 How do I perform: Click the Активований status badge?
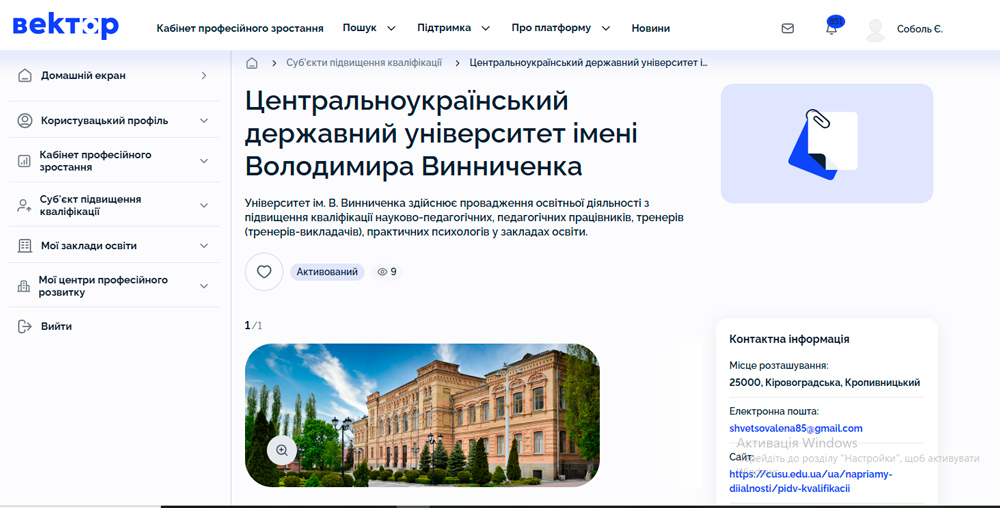point(327,272)
